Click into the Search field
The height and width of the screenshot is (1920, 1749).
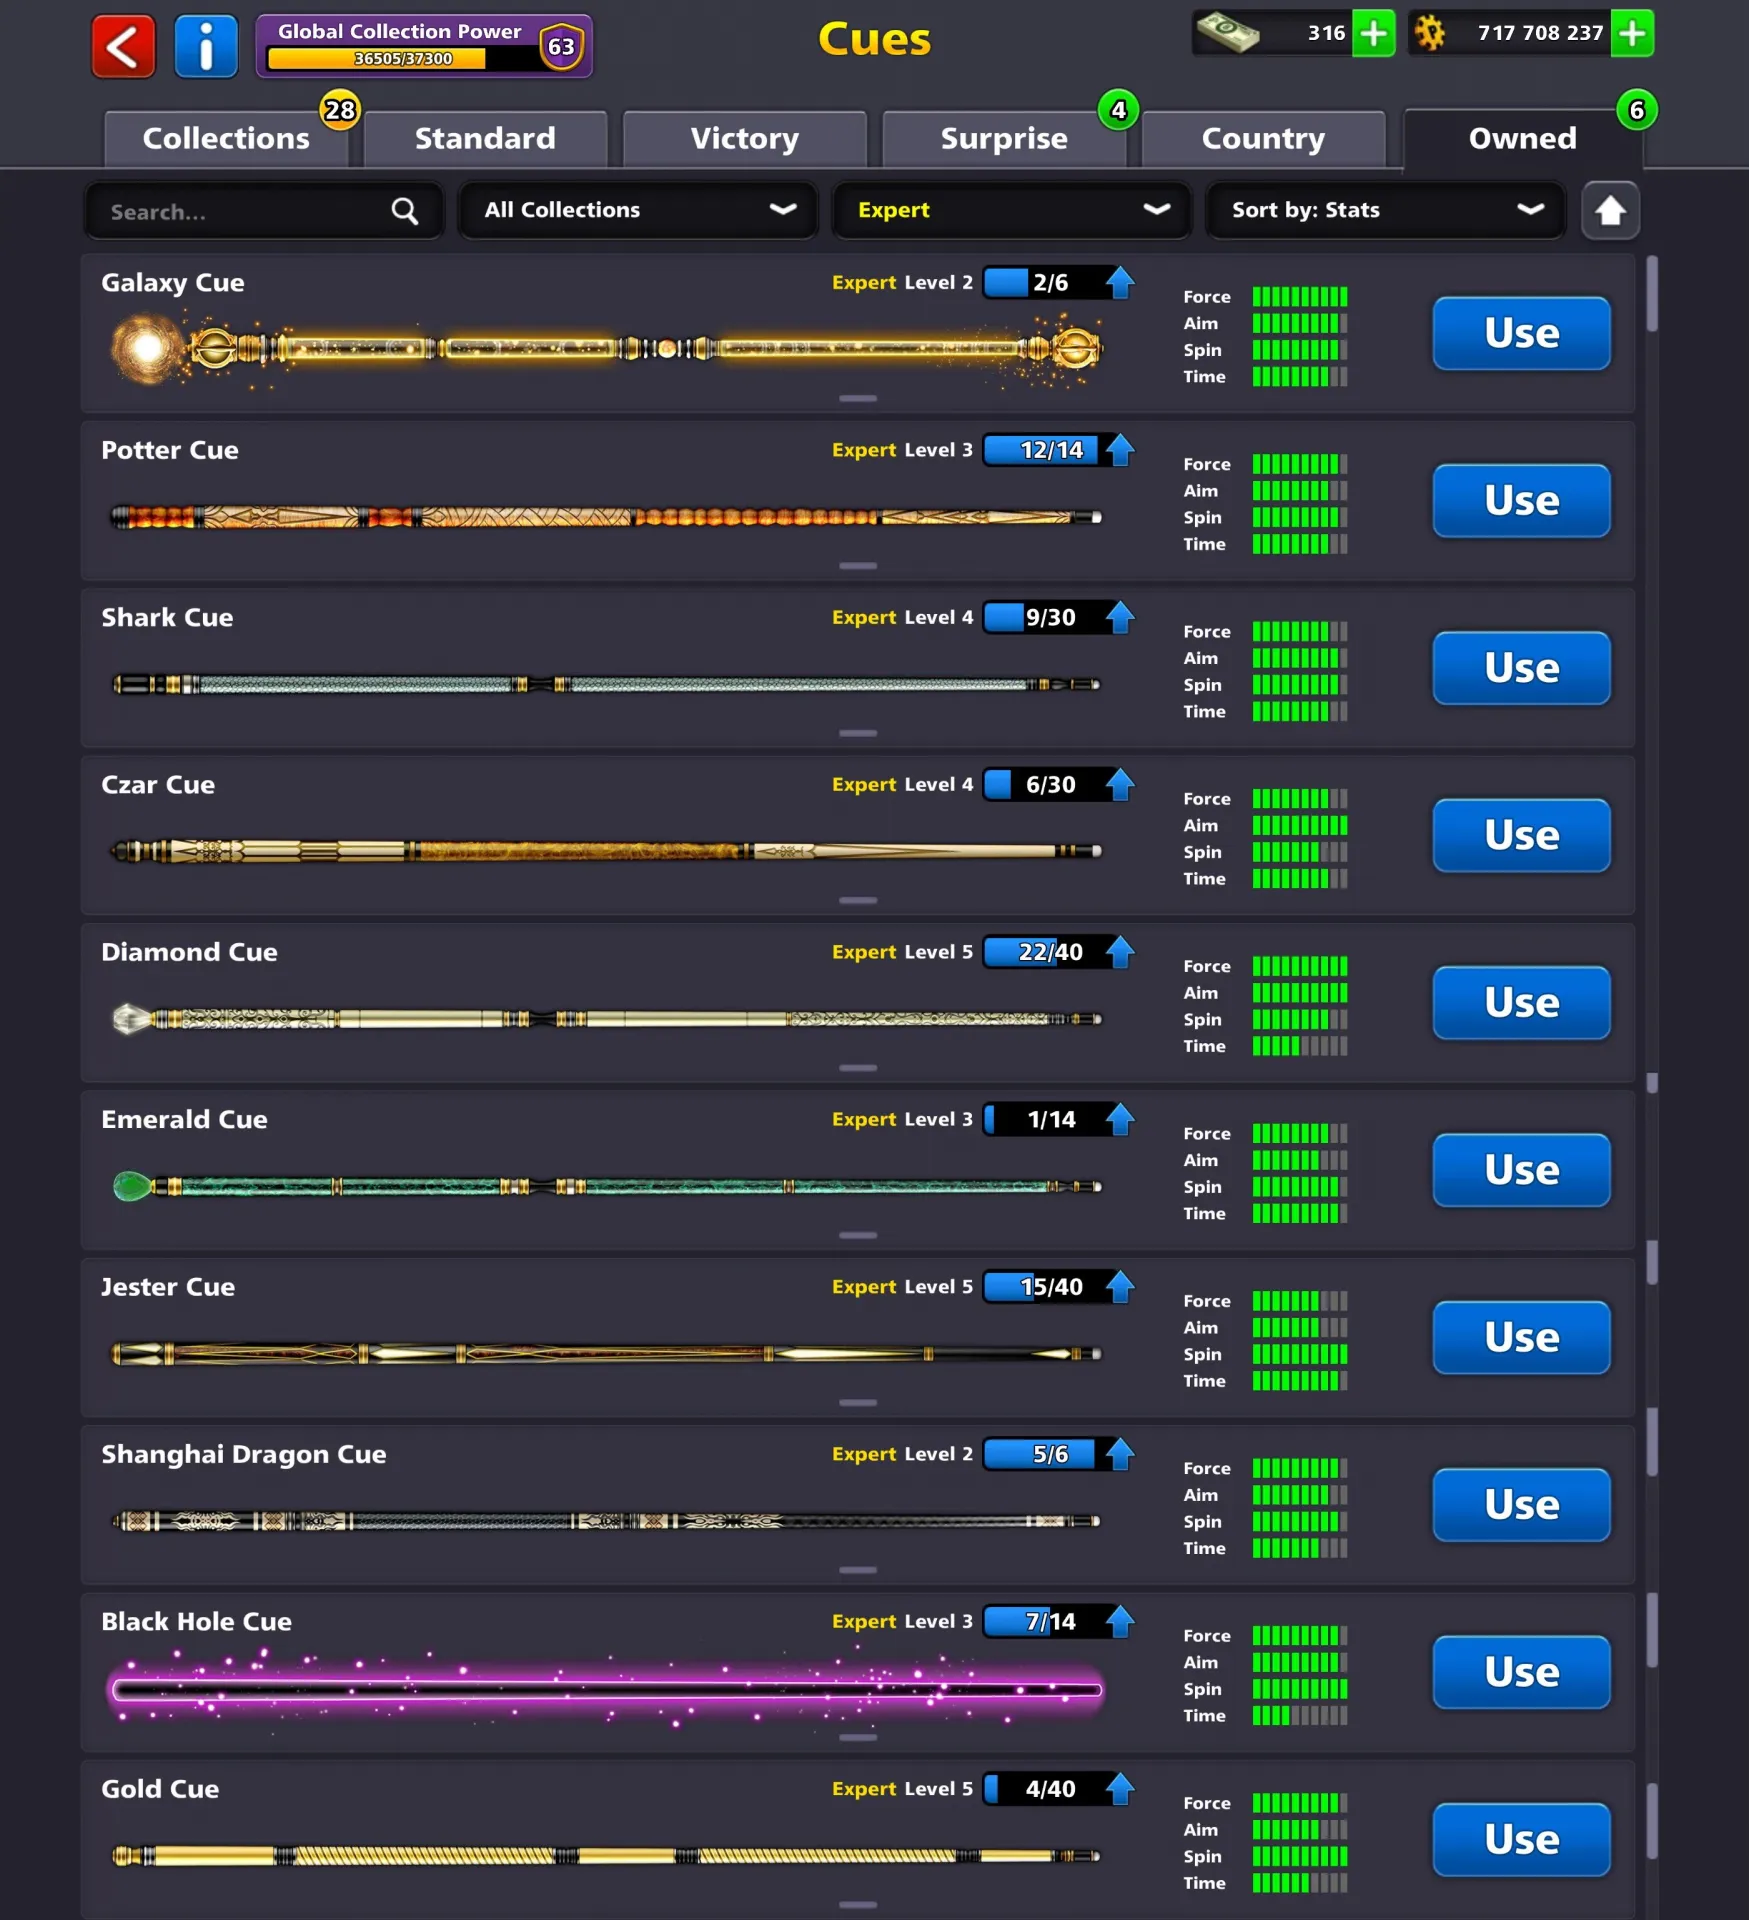pyautogui.click(x=264, y=211)
